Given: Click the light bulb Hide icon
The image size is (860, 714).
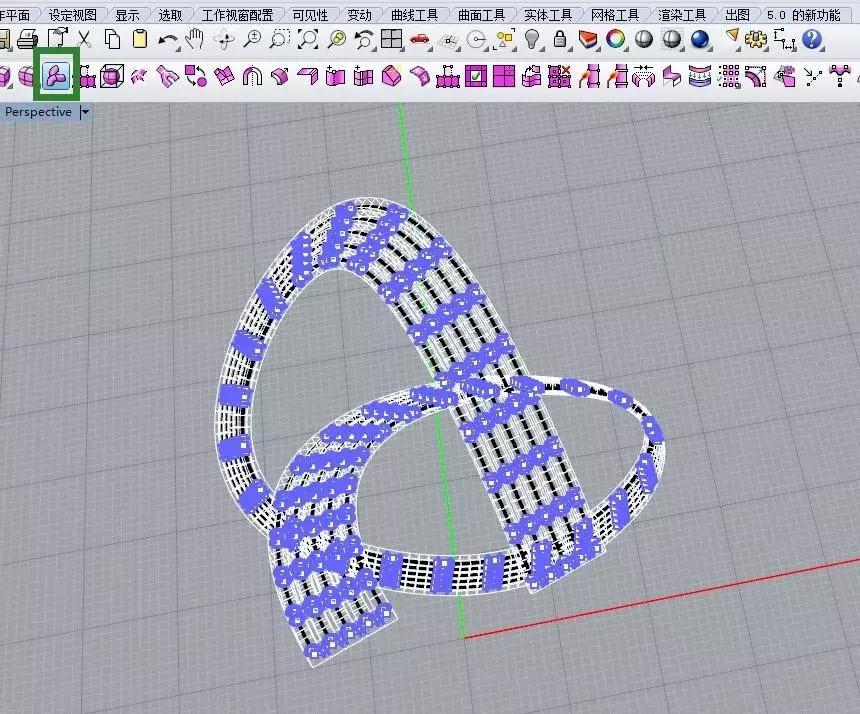Looking at the screenshot, I should [x=532, y=39].
